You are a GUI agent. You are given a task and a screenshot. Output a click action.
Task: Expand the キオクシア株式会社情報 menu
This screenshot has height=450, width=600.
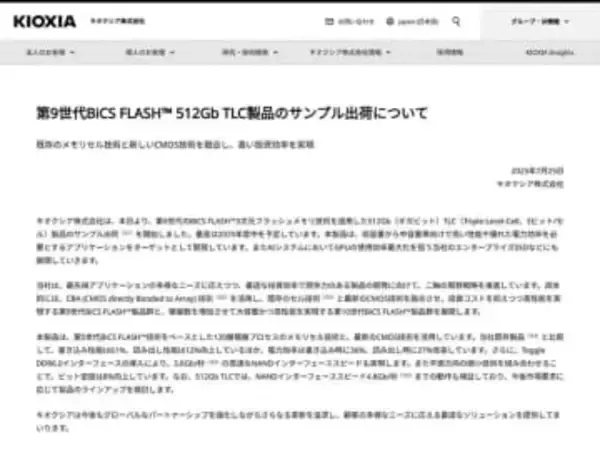350,52
